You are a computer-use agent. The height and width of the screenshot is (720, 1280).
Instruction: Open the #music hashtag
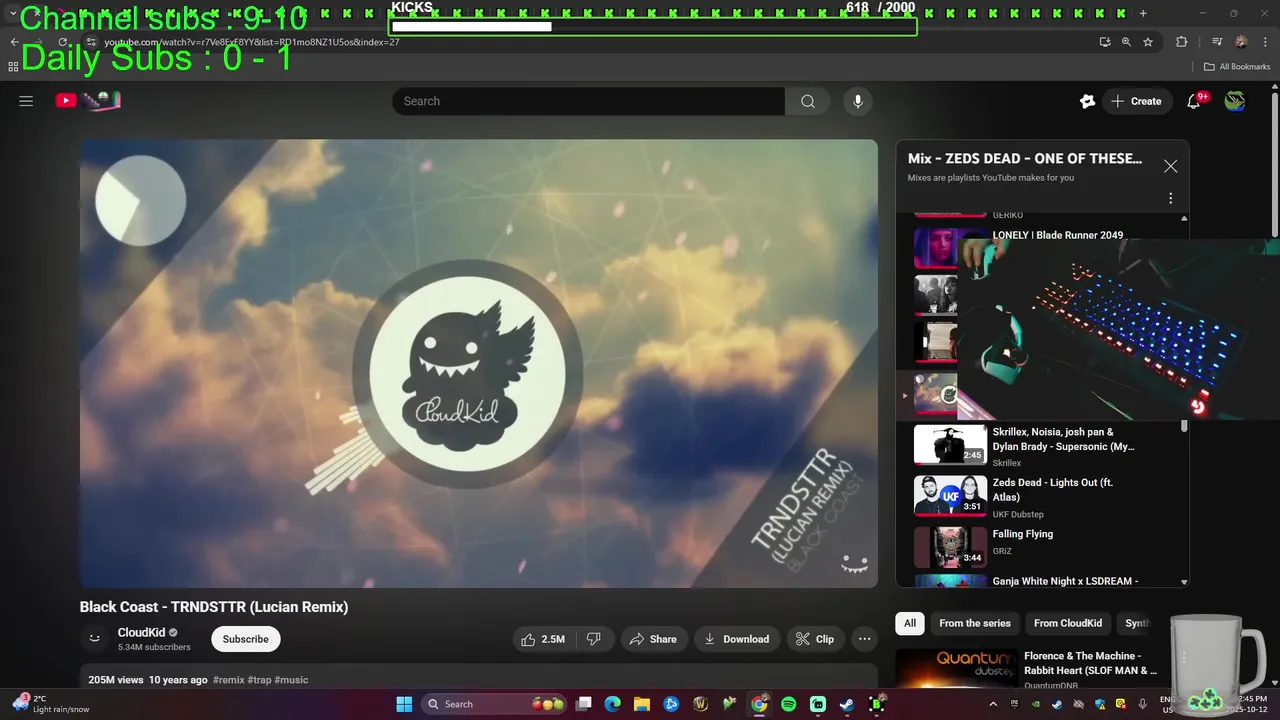tap(291, 680)
